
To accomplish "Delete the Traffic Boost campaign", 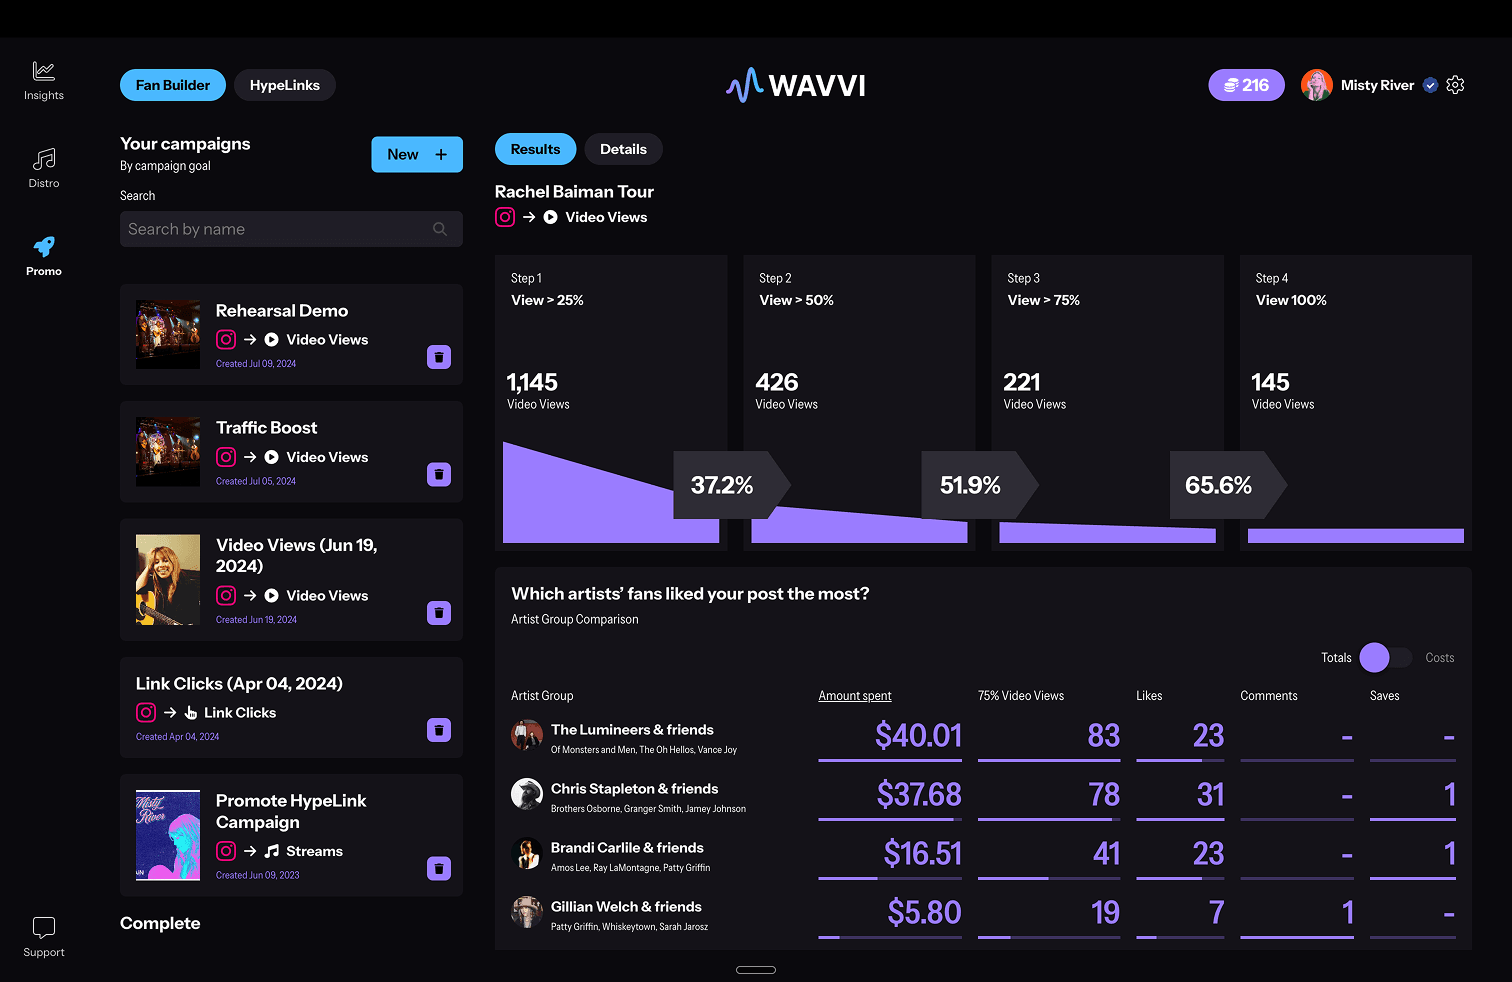I will [439, 474].
